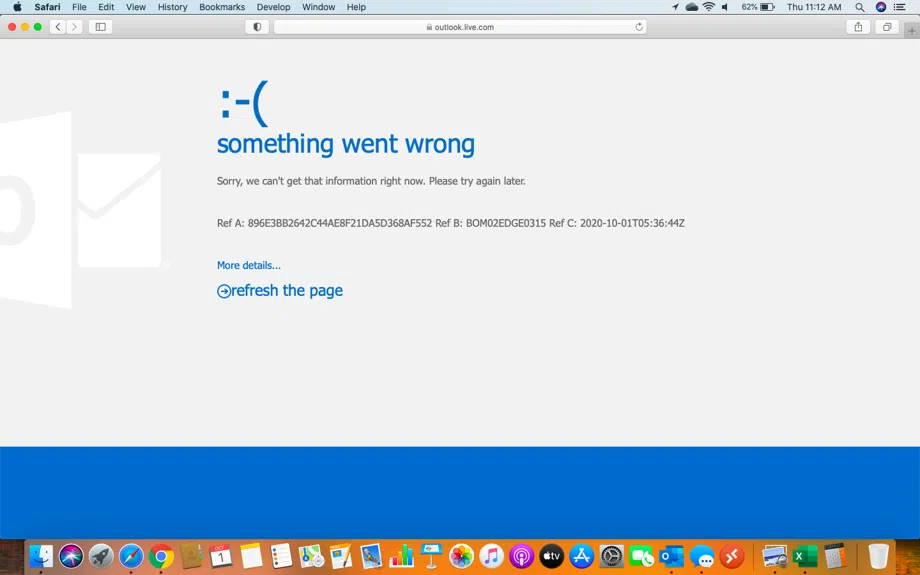Open the cloud status menu bar icon
Screen dimensions: 920x575
point(692,7)
